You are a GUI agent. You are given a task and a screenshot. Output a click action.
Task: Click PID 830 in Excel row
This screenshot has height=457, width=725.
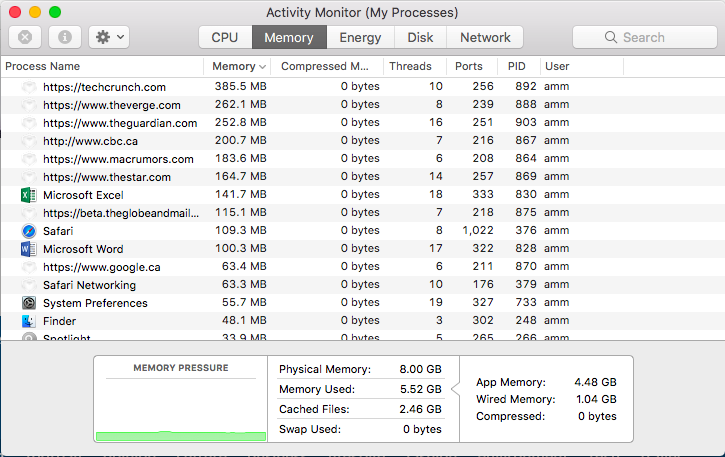point(526,194)
